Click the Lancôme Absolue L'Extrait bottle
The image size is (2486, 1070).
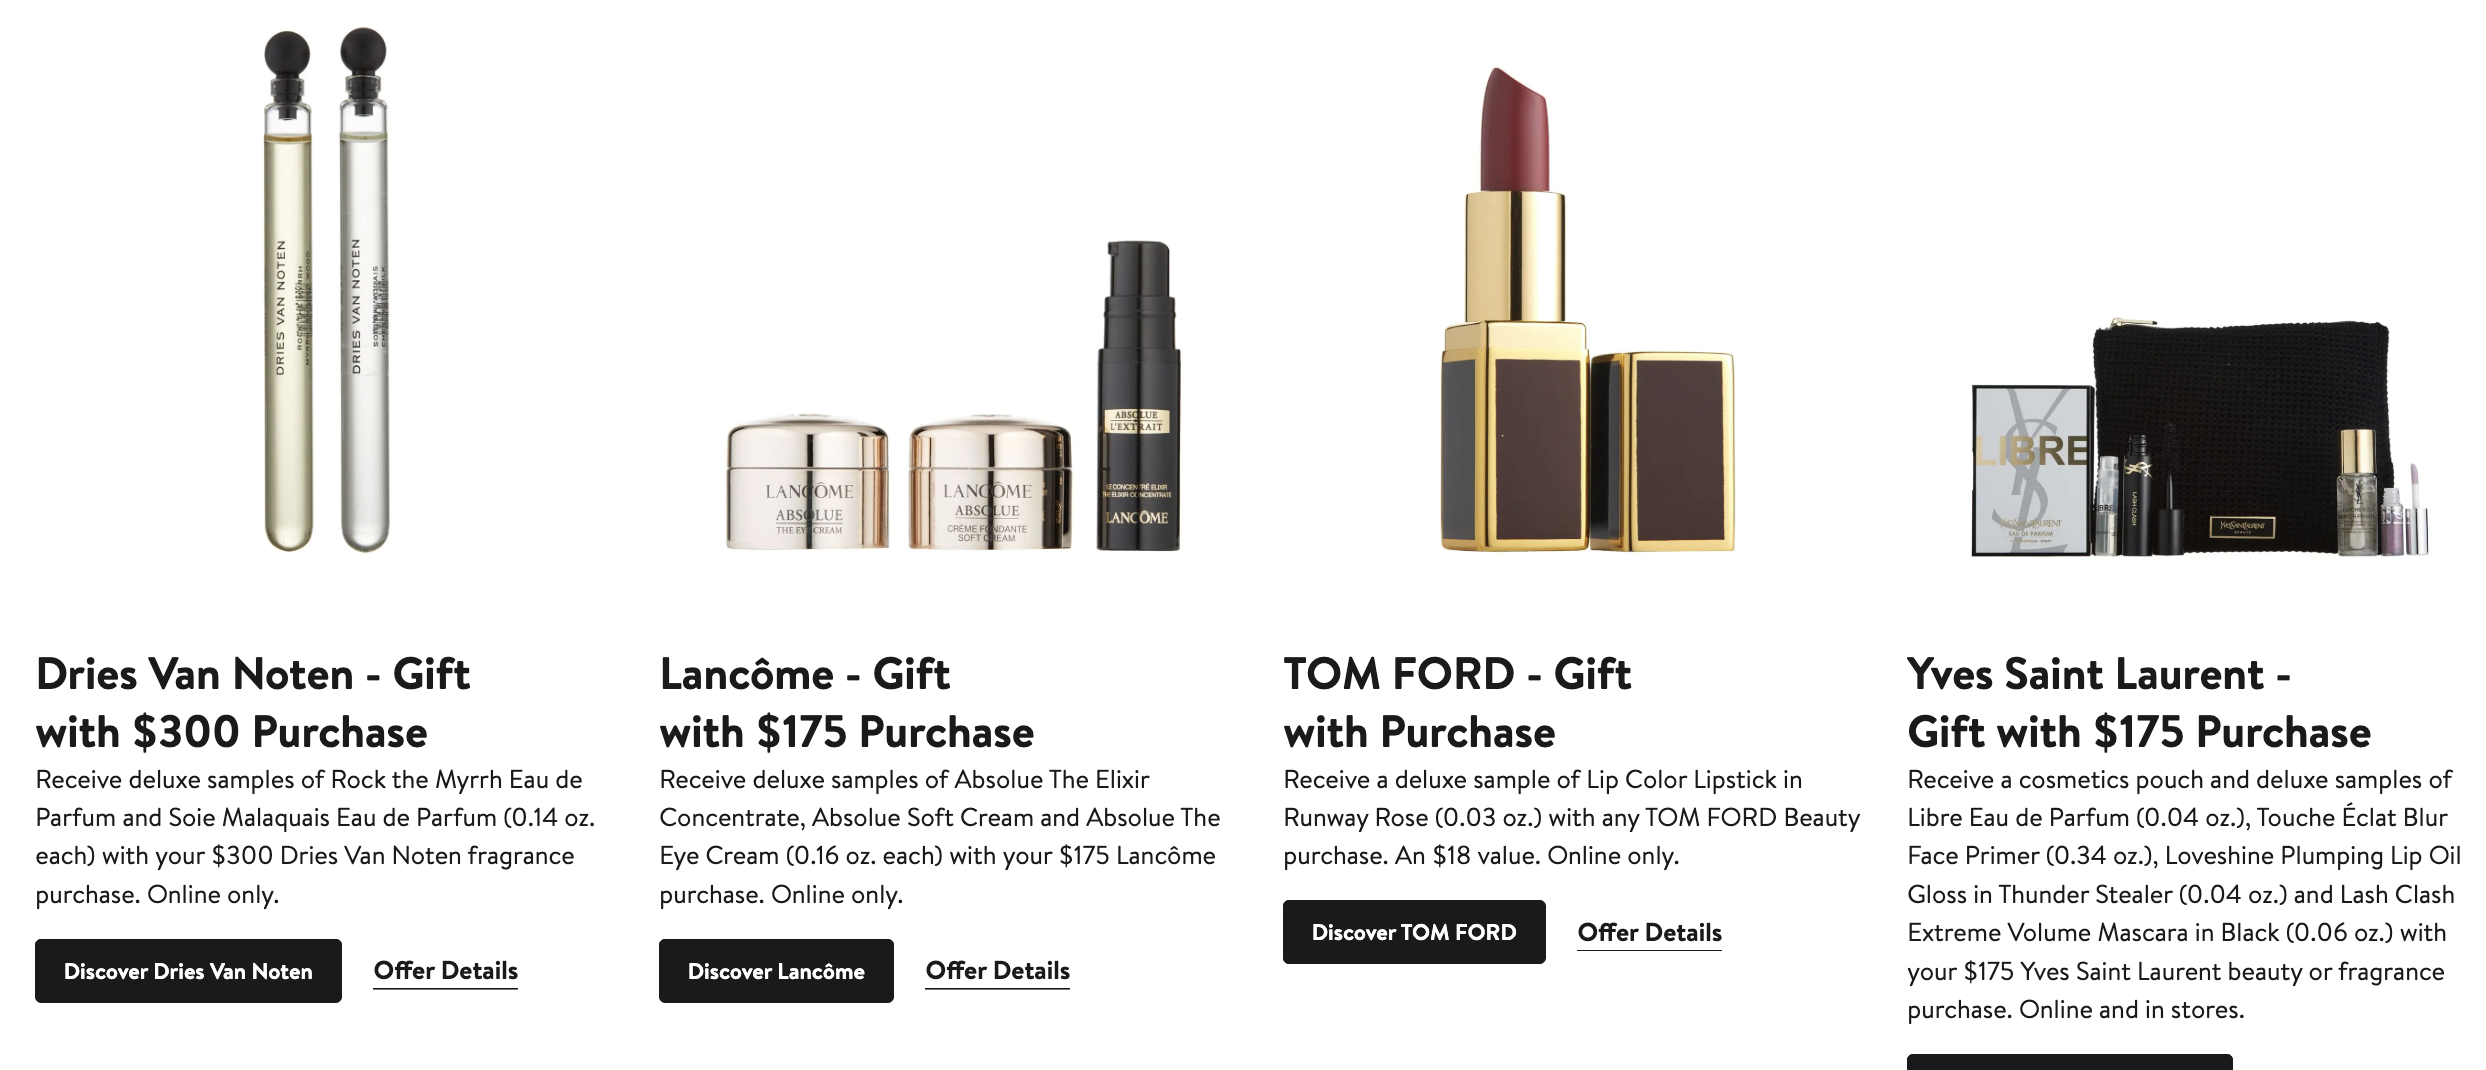tap(1139, 396)
